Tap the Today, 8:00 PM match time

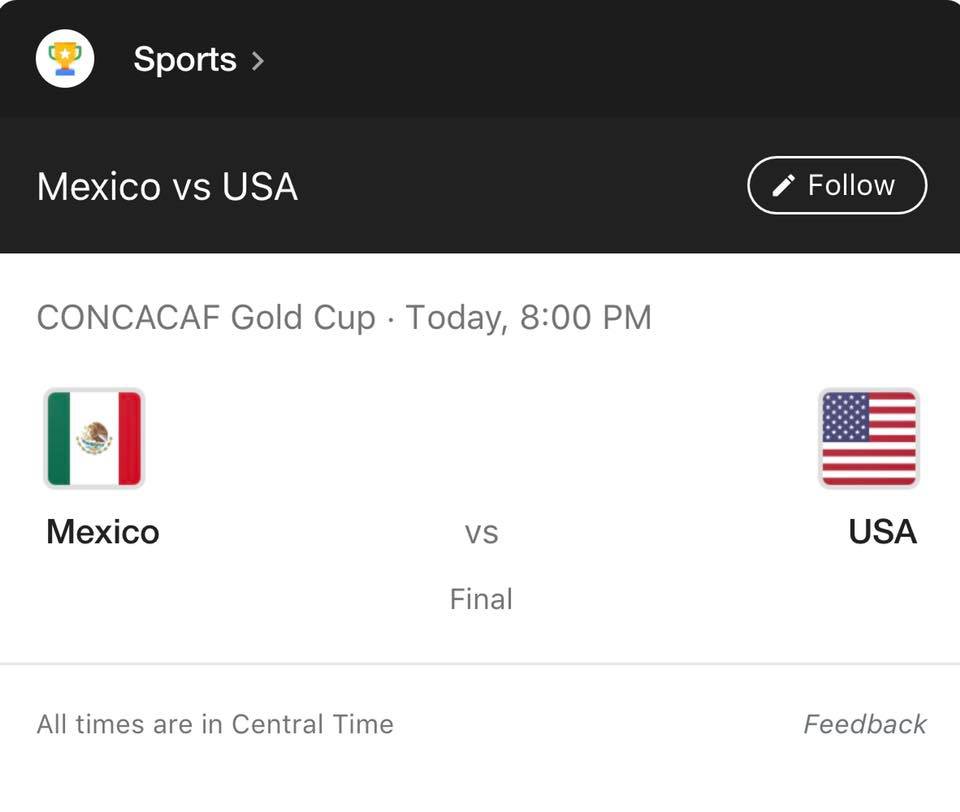[528, 318]
